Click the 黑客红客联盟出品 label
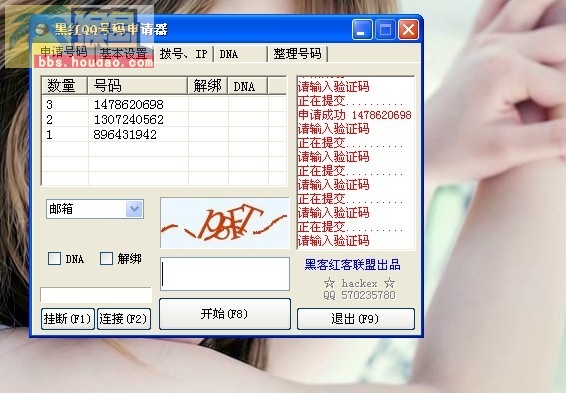The height and width of the screenshot is (393, 566). pos(352,265)
